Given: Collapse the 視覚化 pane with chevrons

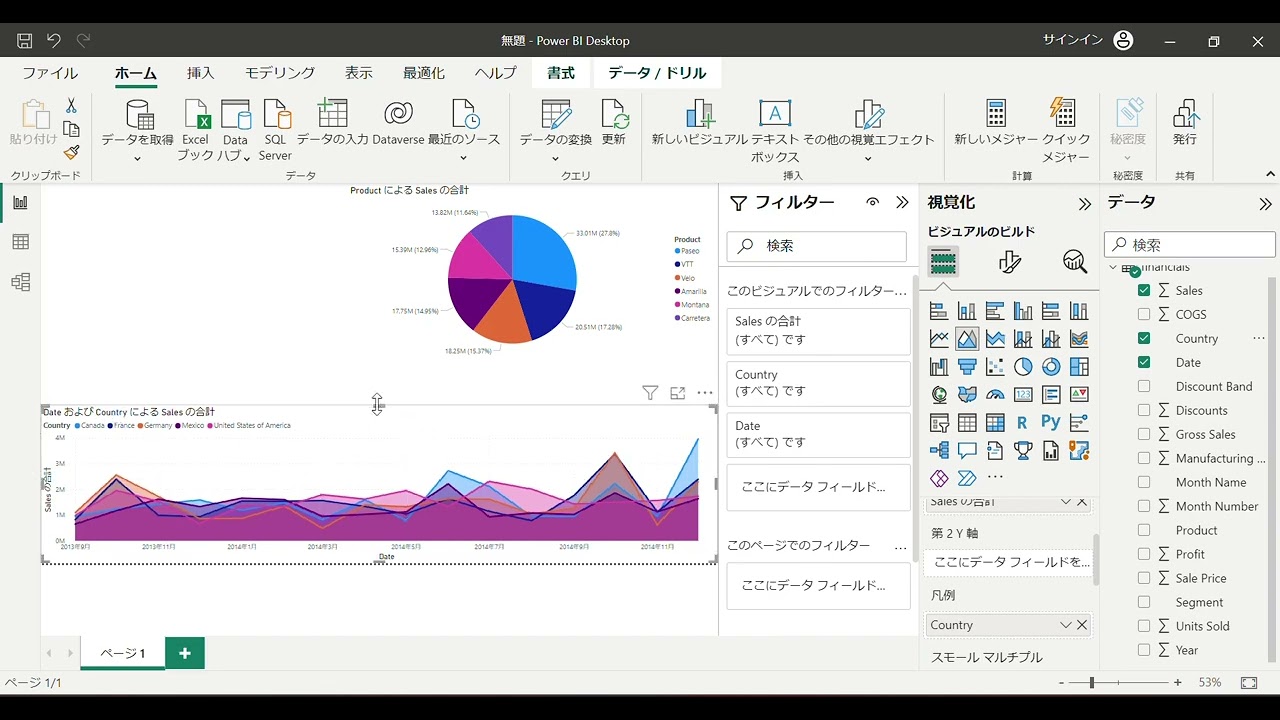Looking at the screenshot, I should (1084, 204).
